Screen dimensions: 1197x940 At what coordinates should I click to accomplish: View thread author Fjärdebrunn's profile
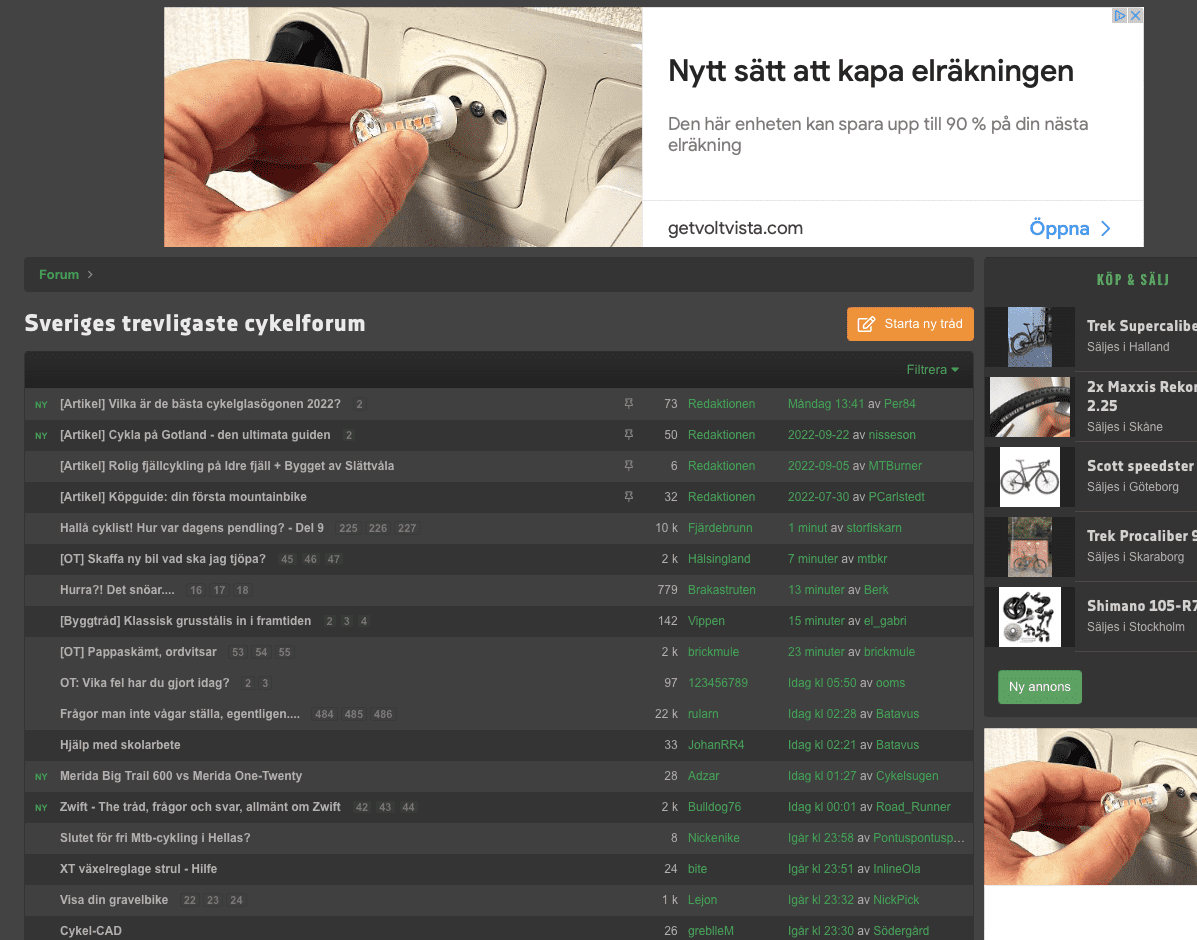pyautogui.click(x=719, y=528)
